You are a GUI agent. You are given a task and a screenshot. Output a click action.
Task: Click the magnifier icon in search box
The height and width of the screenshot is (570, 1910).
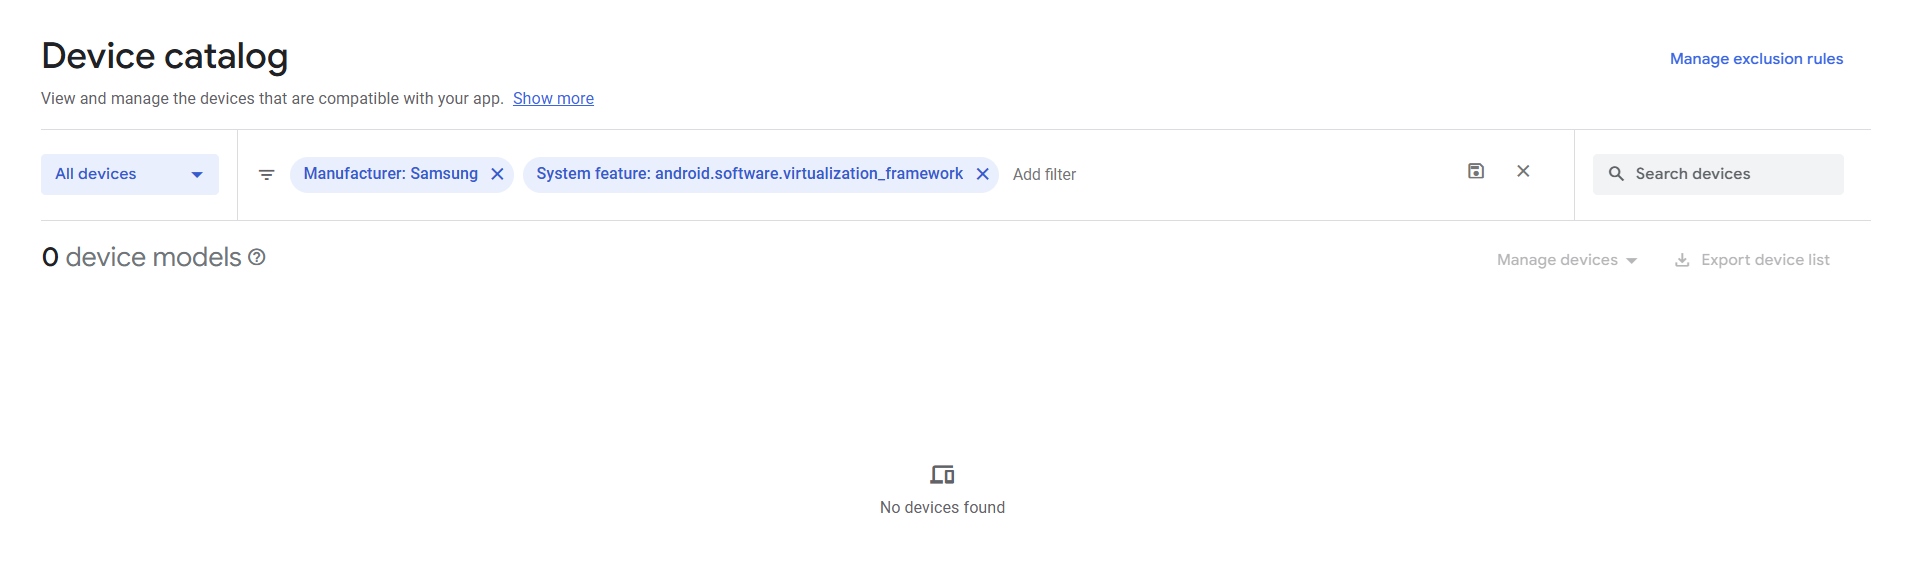1615,174
